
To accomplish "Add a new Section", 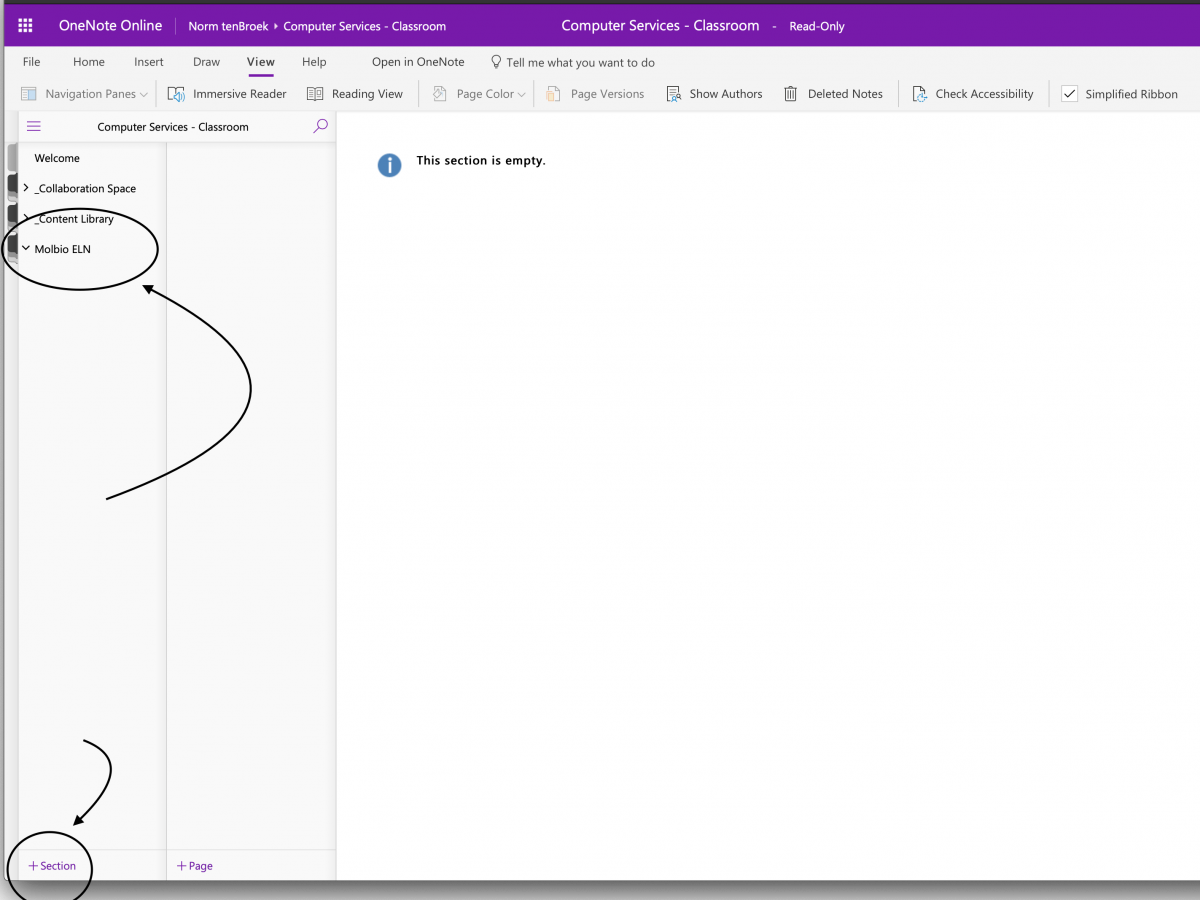I will (52, 866).
